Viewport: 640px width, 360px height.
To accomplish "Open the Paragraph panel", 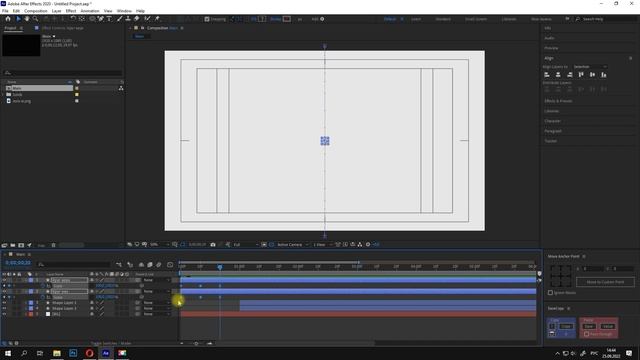I will pos(553,131).
